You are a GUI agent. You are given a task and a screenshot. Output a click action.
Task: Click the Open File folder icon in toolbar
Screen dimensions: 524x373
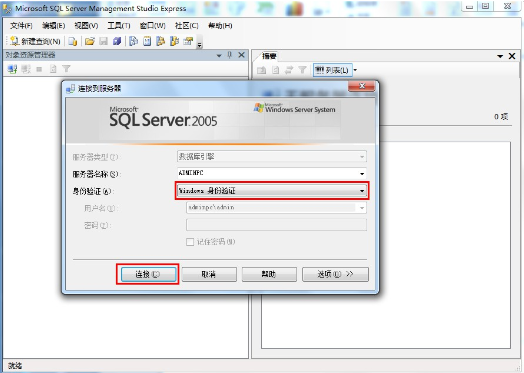tap(89, 41)
